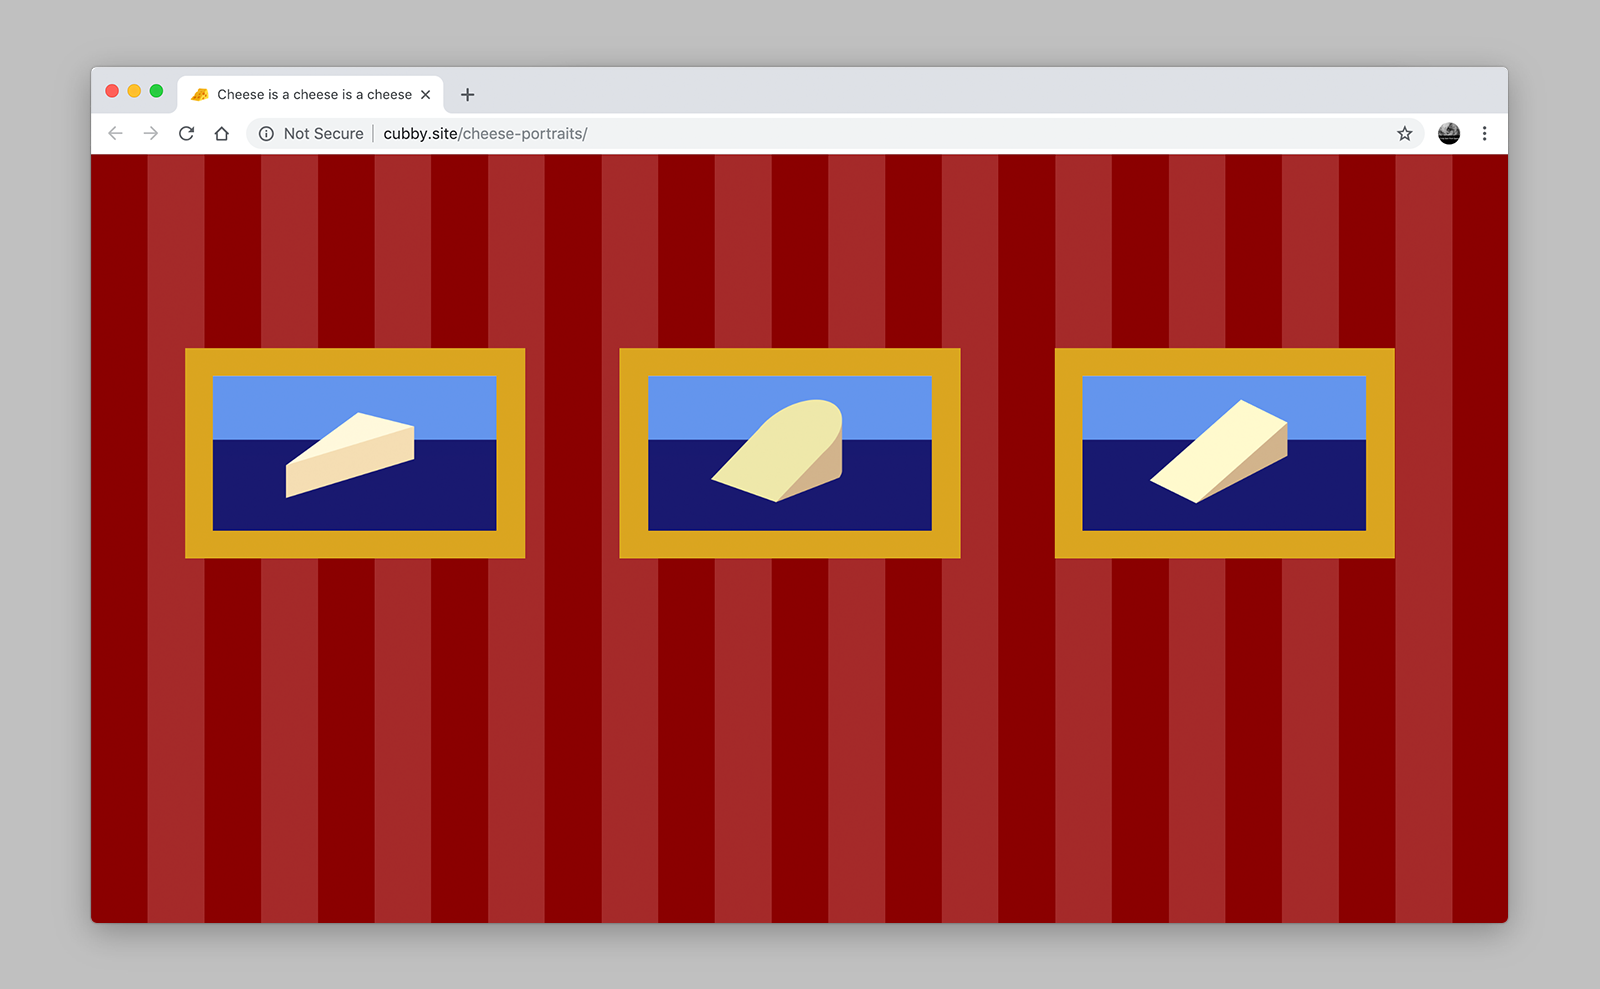1600x989 pixels.
Task: Reload the cheese portraits page
Action: (186, 133)
